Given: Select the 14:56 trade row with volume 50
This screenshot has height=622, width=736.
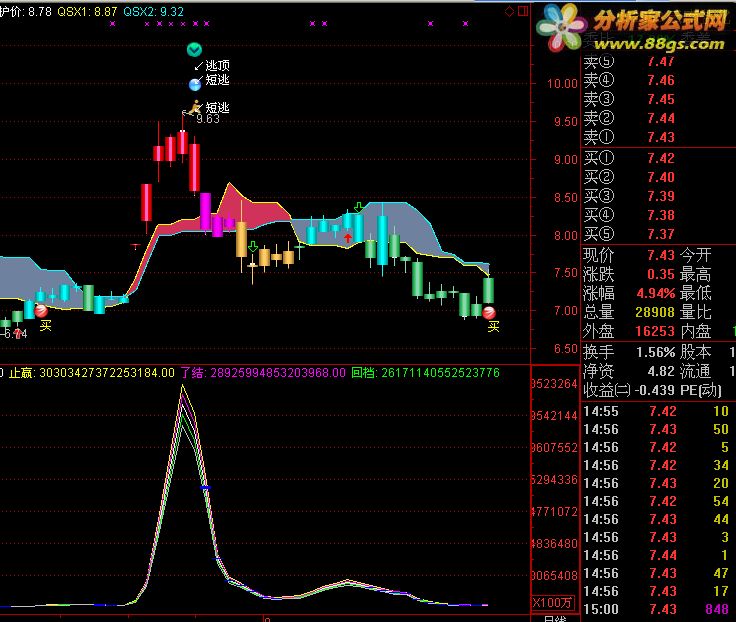Looking at the screenshot, I should (657, 429).
